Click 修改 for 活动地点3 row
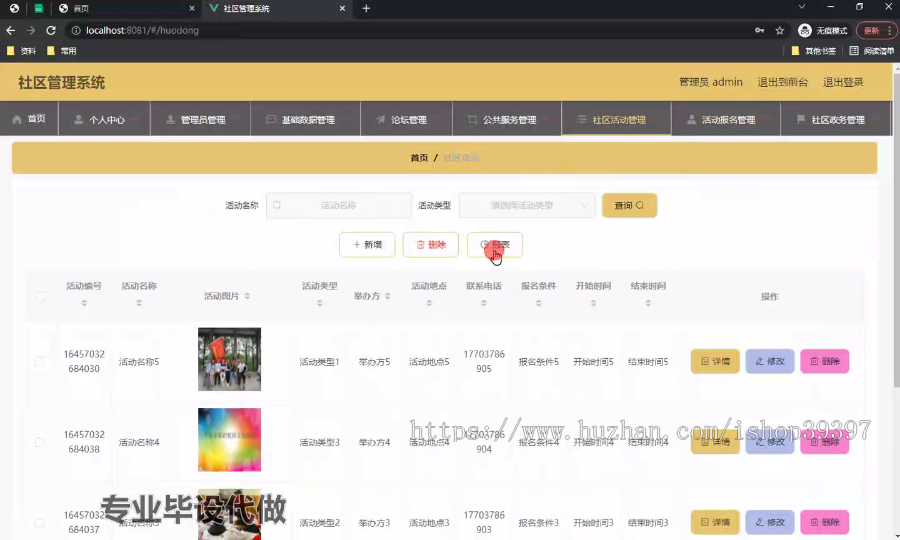The height and width of the screenshot is (540, 900). 770,522
